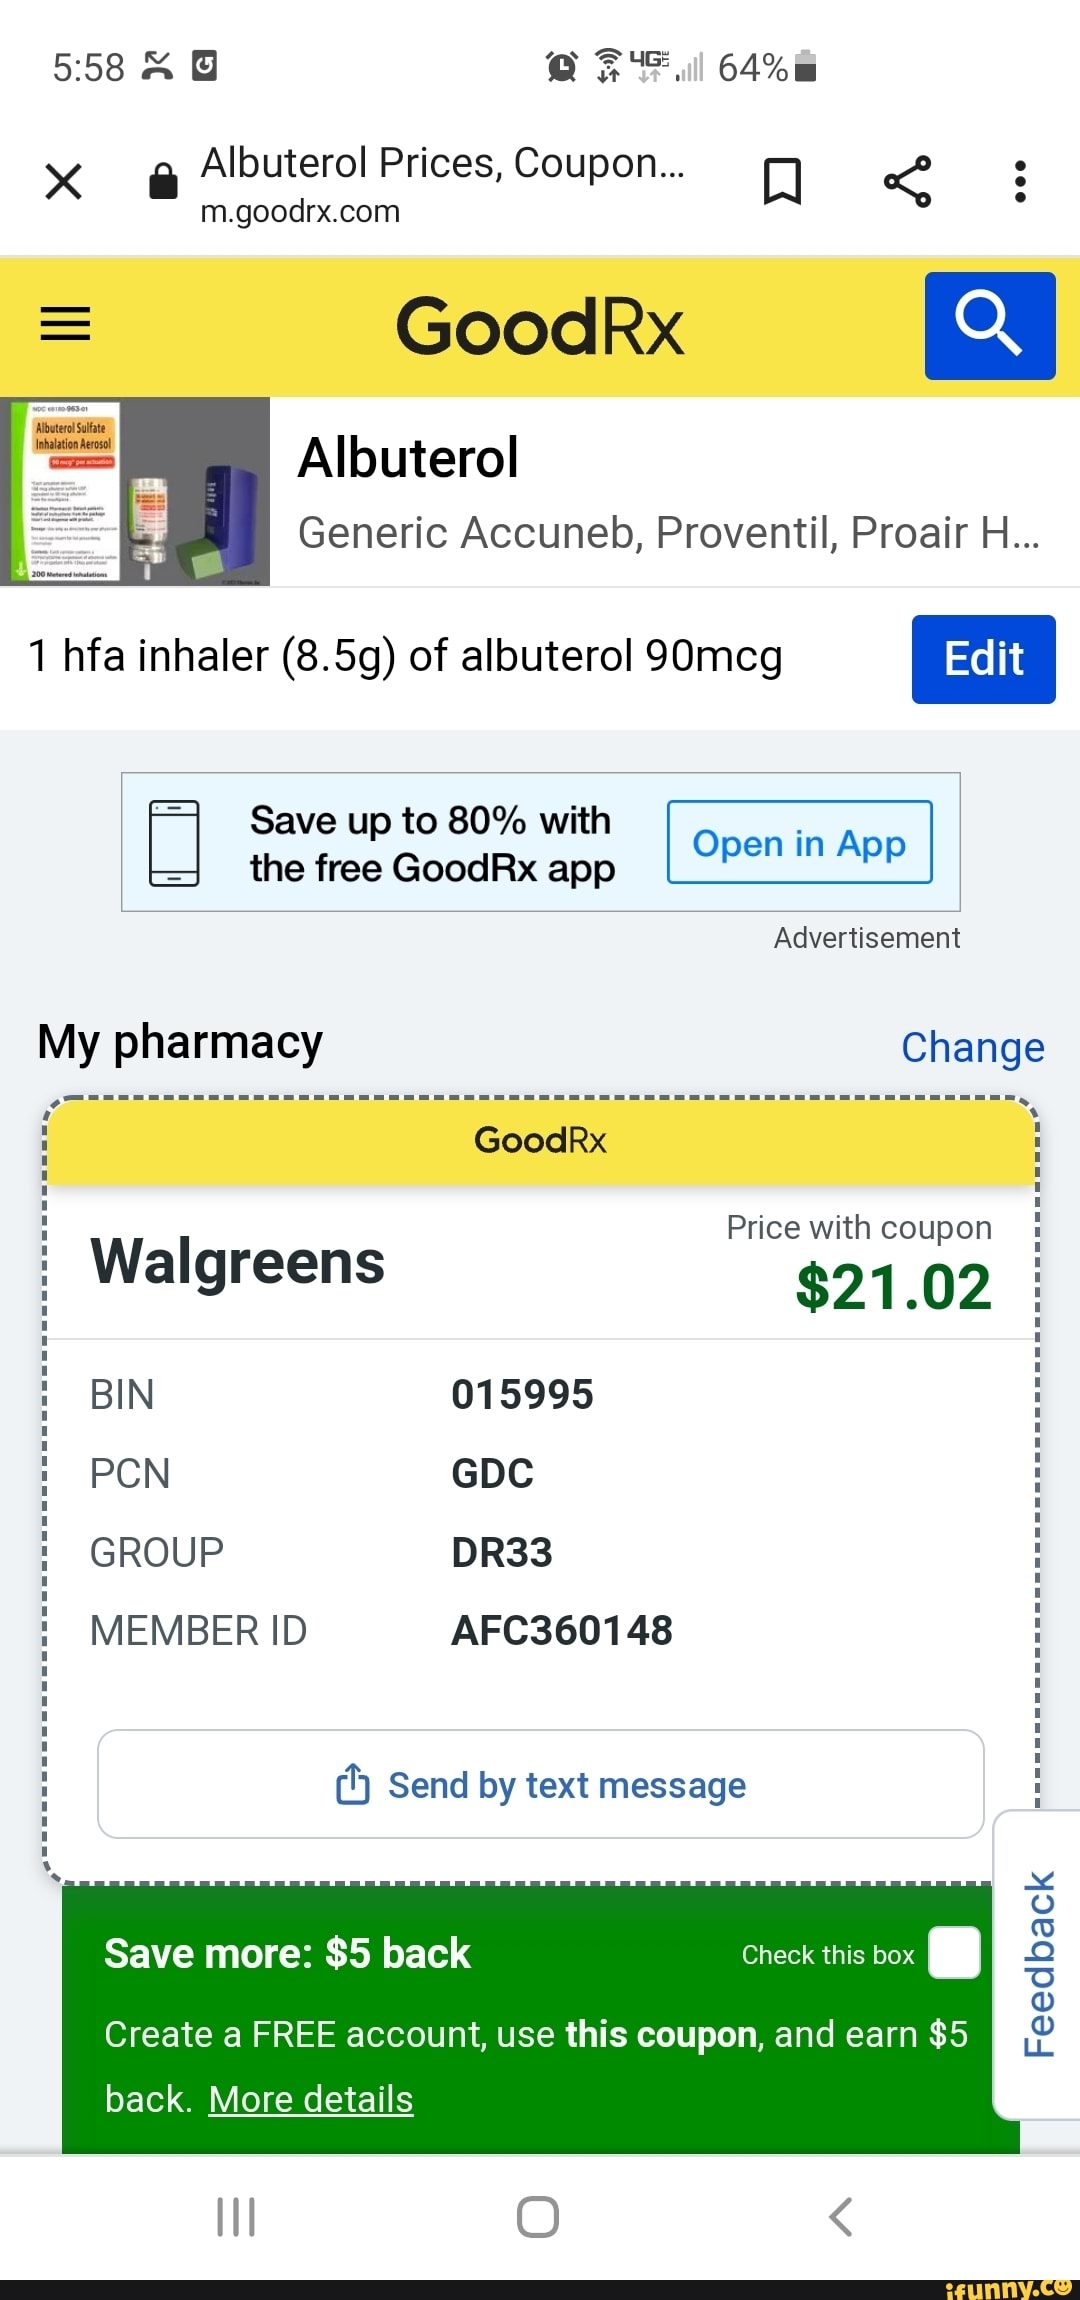
Task: Tap Open in App button
Action: [800, 842]
